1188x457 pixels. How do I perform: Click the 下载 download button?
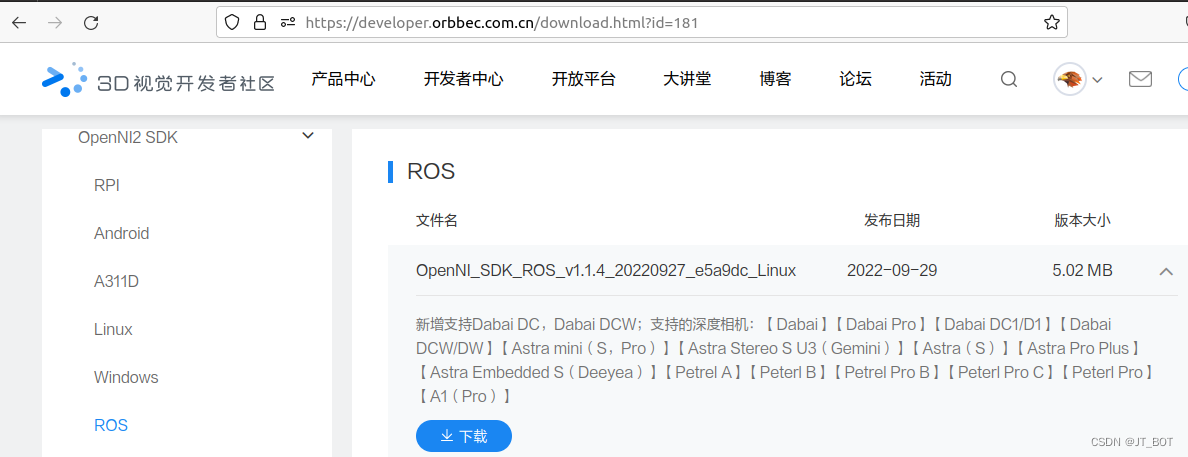point(464,436)
